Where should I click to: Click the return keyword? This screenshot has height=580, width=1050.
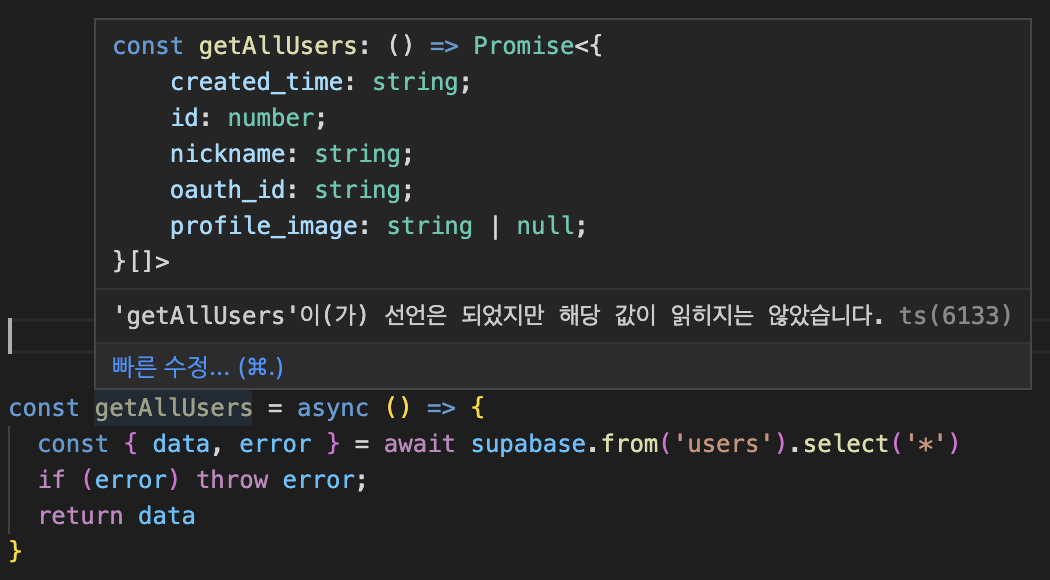point(80,516)
